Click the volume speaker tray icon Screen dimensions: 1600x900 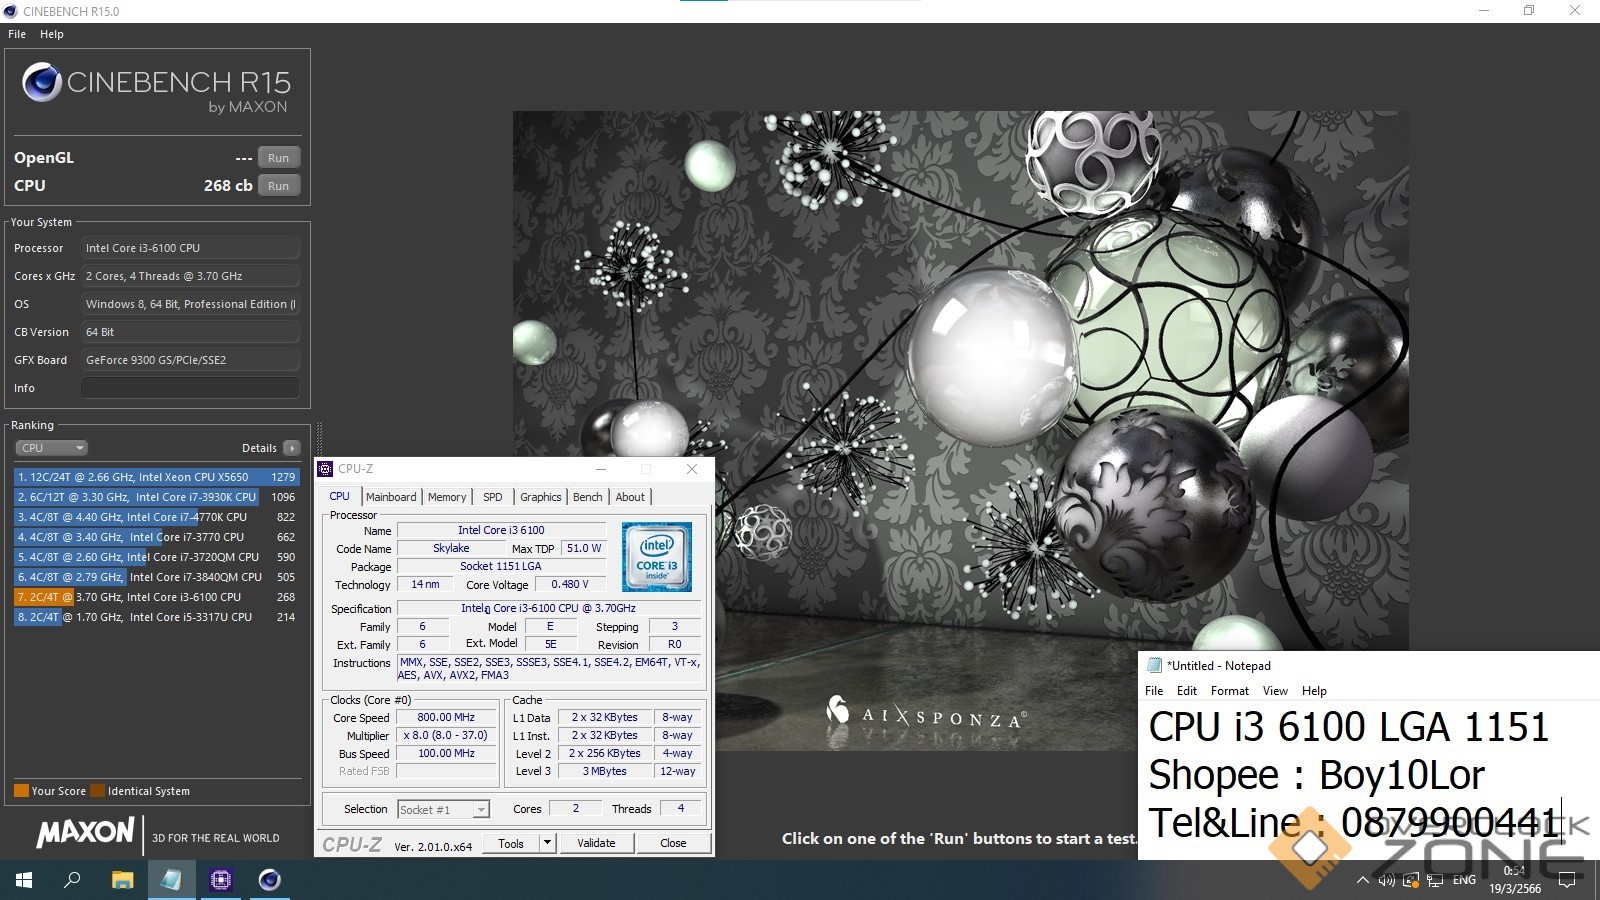[1386, 880]
